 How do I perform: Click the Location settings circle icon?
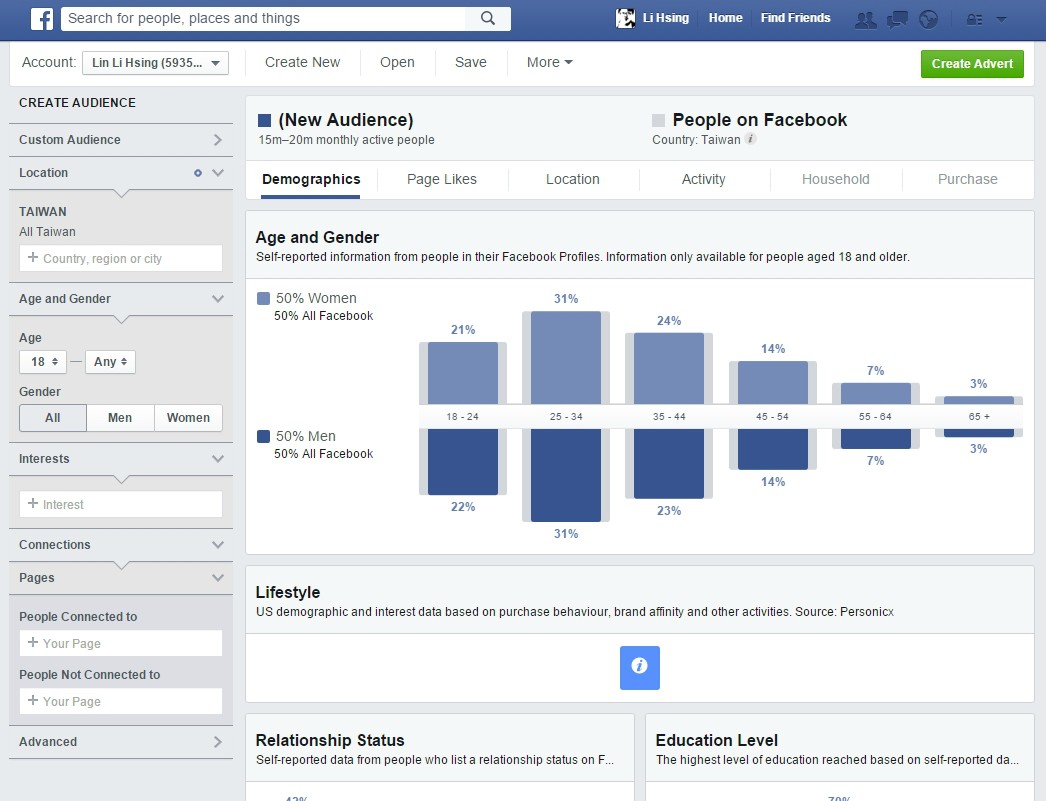point(197,173)
